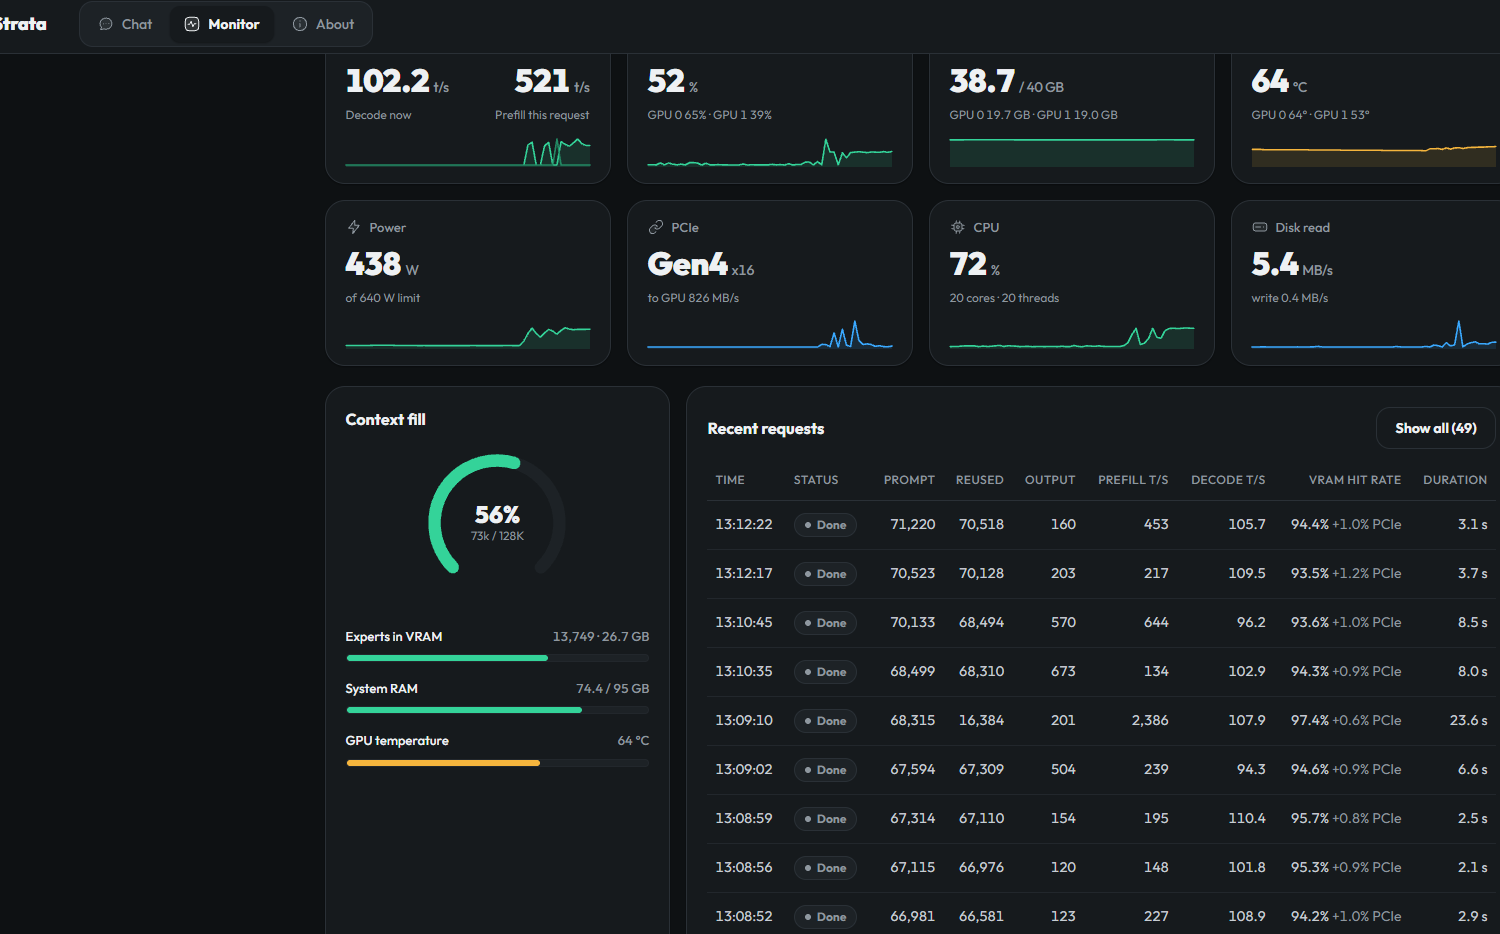Switch to the Monitor tab
The width and height of the screenshot is (1500, 934).
222,24
